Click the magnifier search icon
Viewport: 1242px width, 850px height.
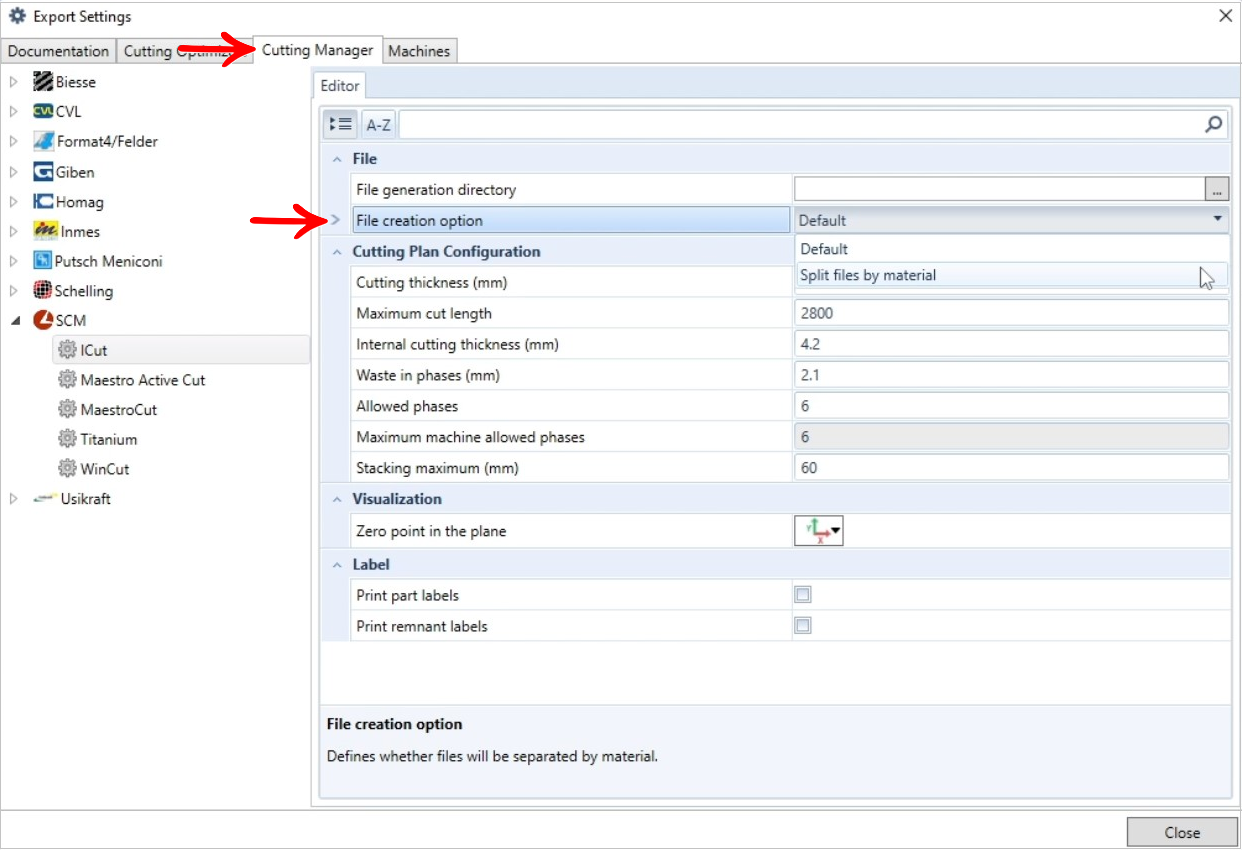1213,125
